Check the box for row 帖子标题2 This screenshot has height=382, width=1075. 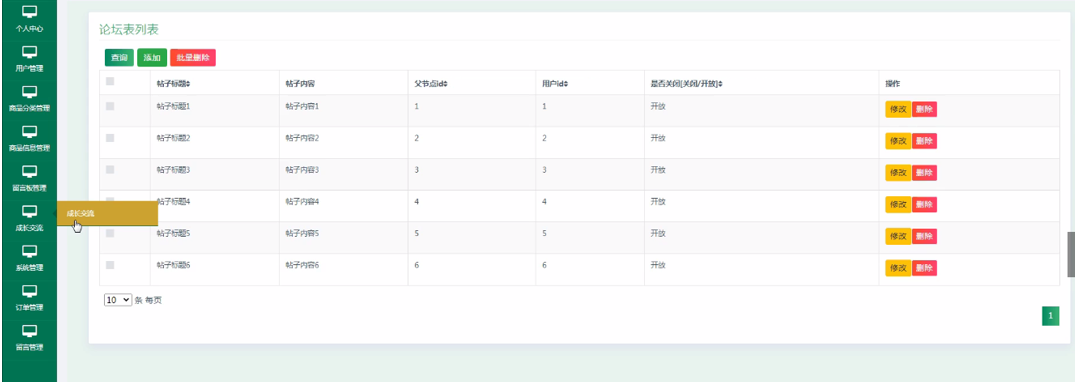point(110,138)
